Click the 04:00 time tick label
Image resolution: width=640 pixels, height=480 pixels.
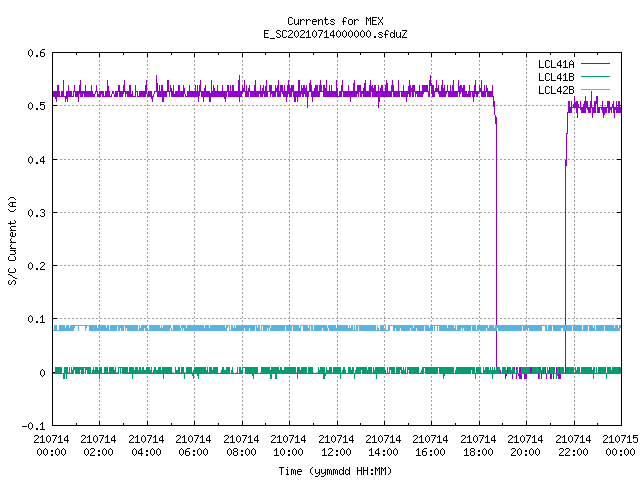click(x=146, y=452)
